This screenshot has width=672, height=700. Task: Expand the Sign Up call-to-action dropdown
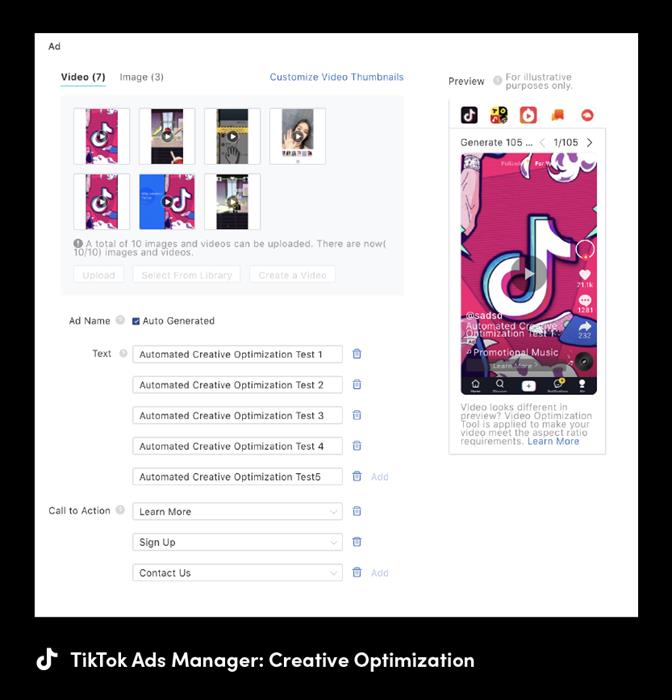237,542
